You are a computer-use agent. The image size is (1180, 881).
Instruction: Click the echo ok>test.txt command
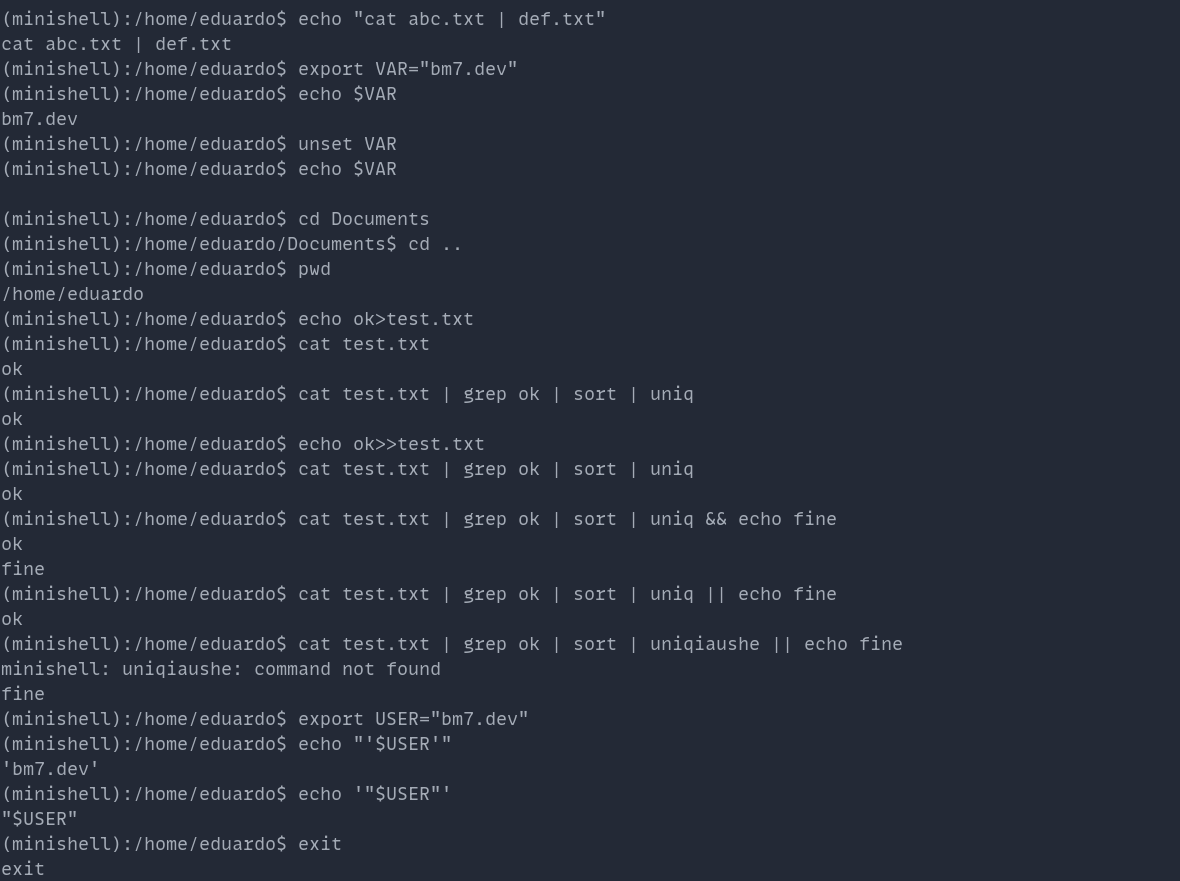click(385, 319)
